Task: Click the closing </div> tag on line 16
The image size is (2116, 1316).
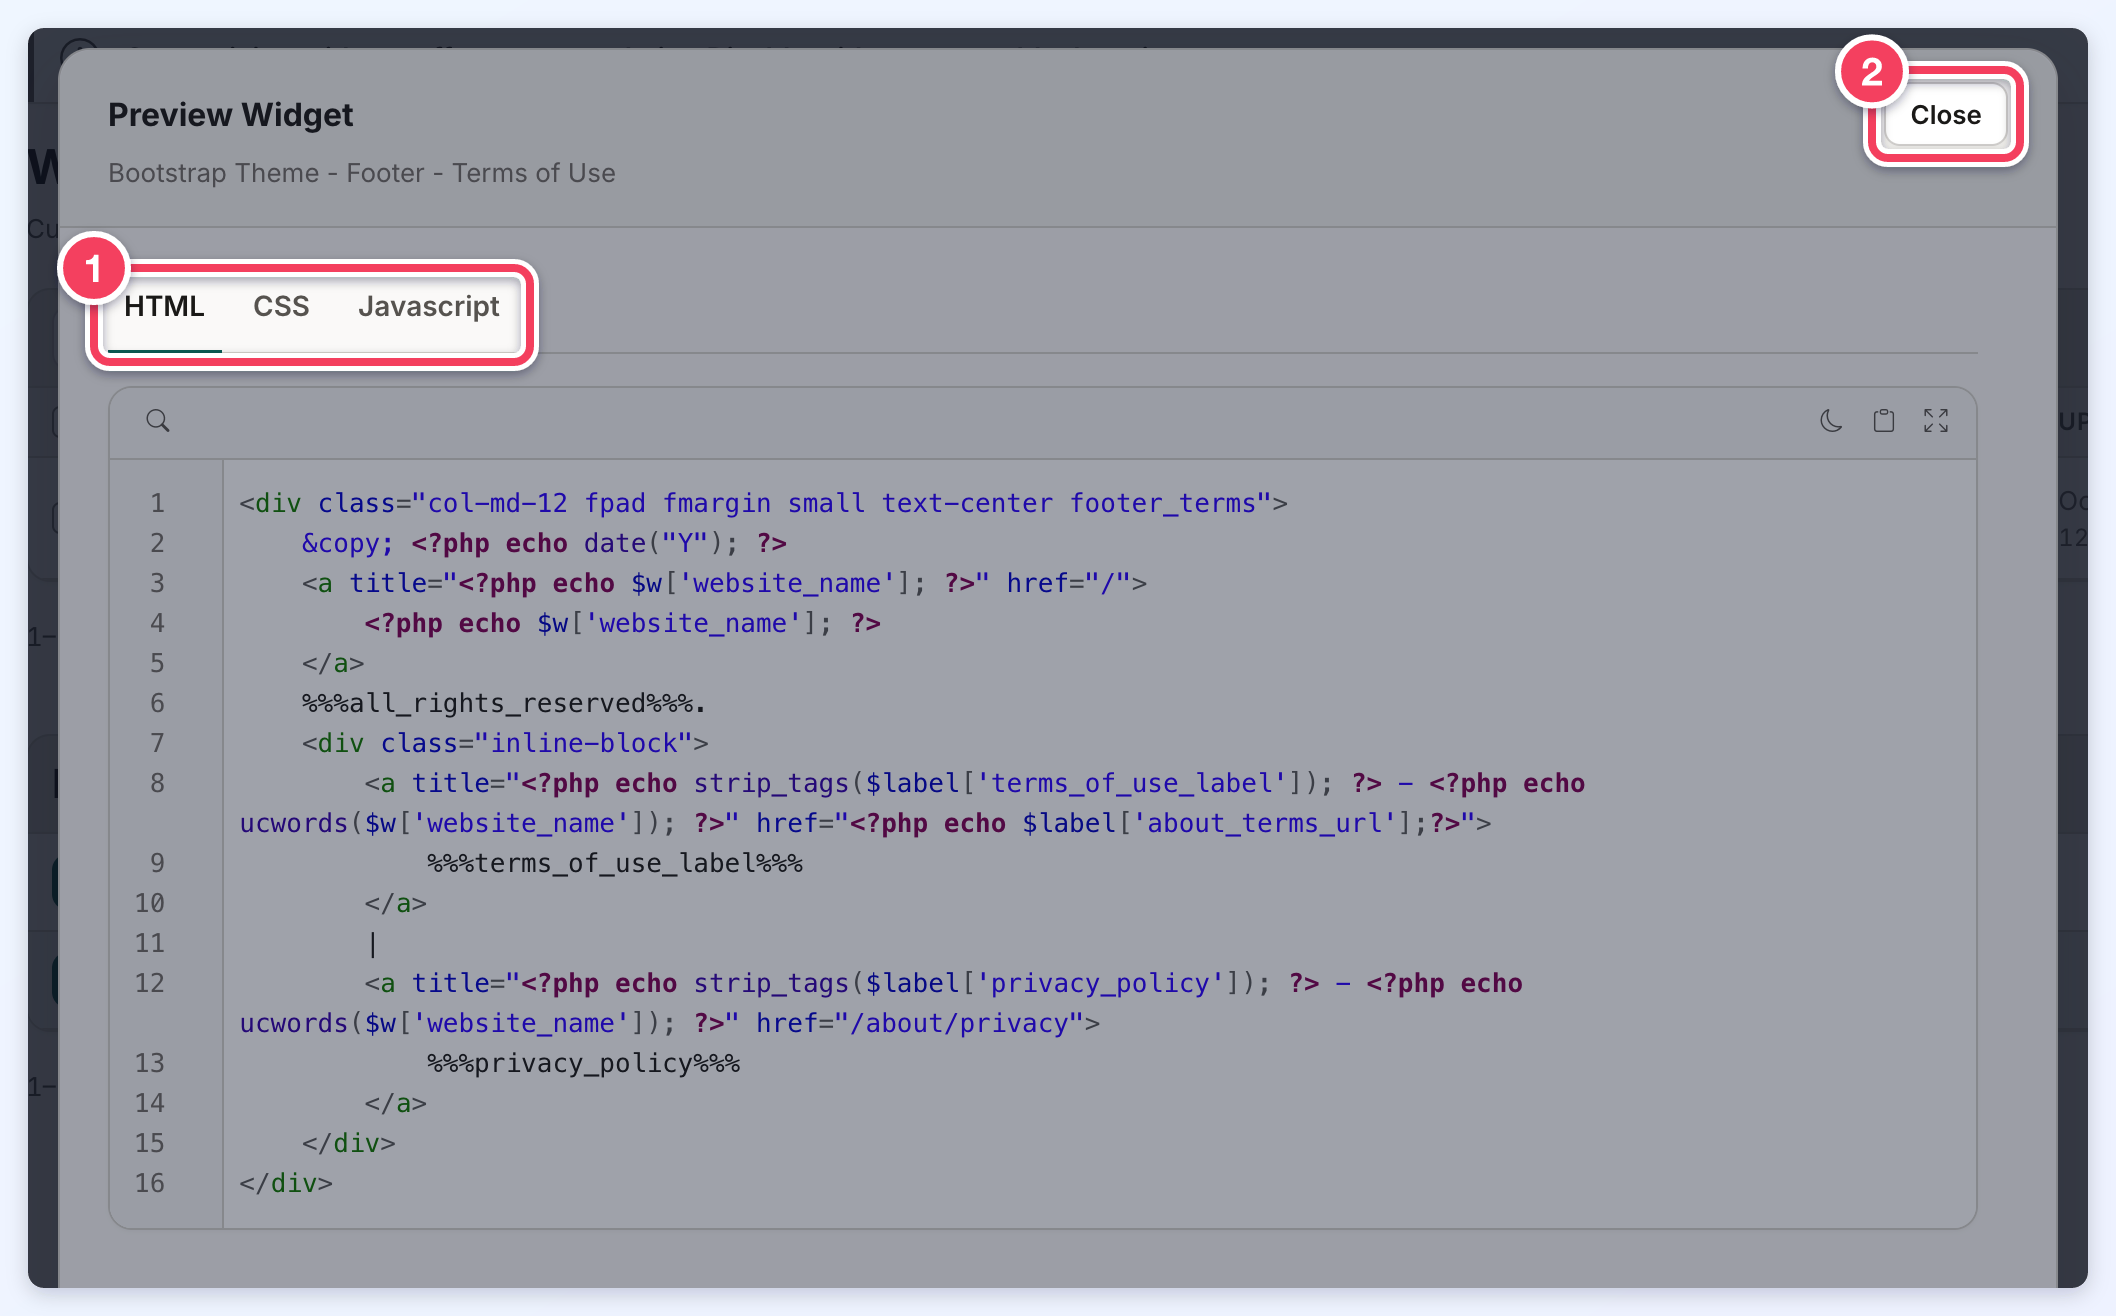Action: [x=286, y=1183]
